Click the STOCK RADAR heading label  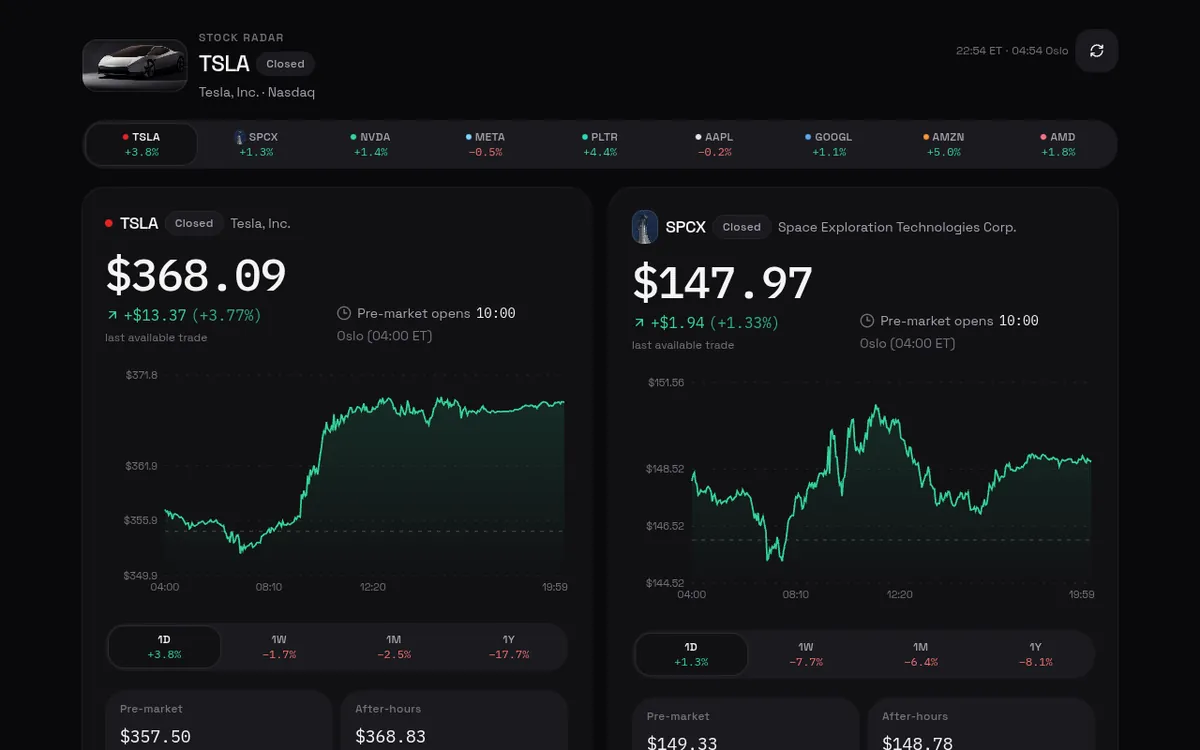coord(241,38)
